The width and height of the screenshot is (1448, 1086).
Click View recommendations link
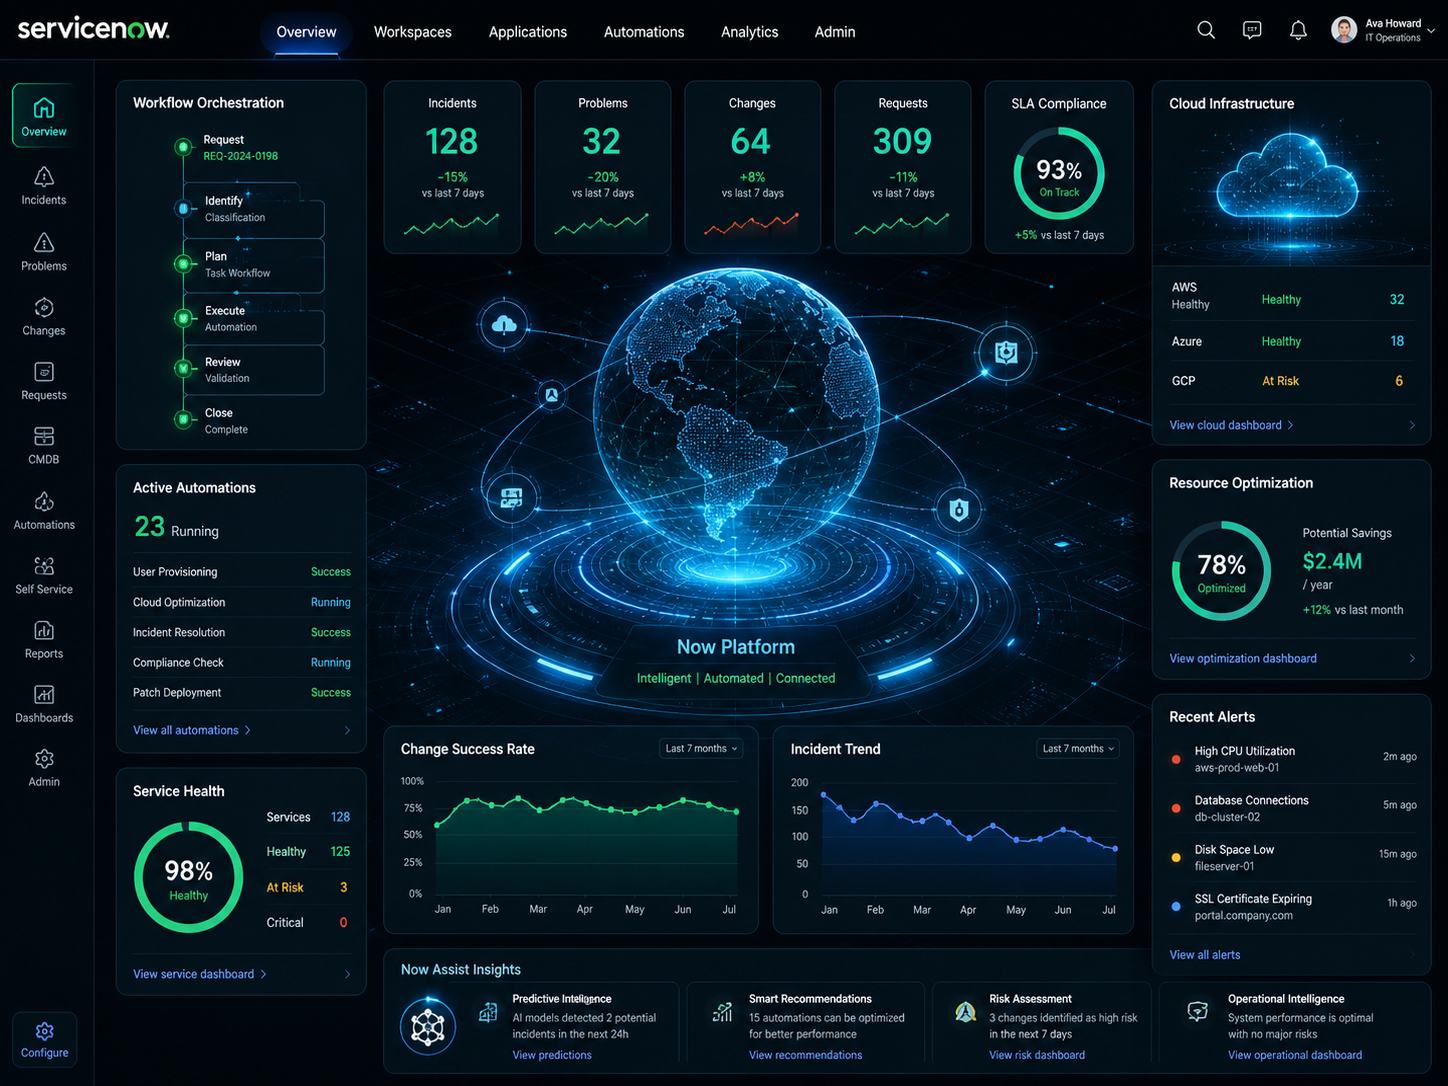(805, 1055)
